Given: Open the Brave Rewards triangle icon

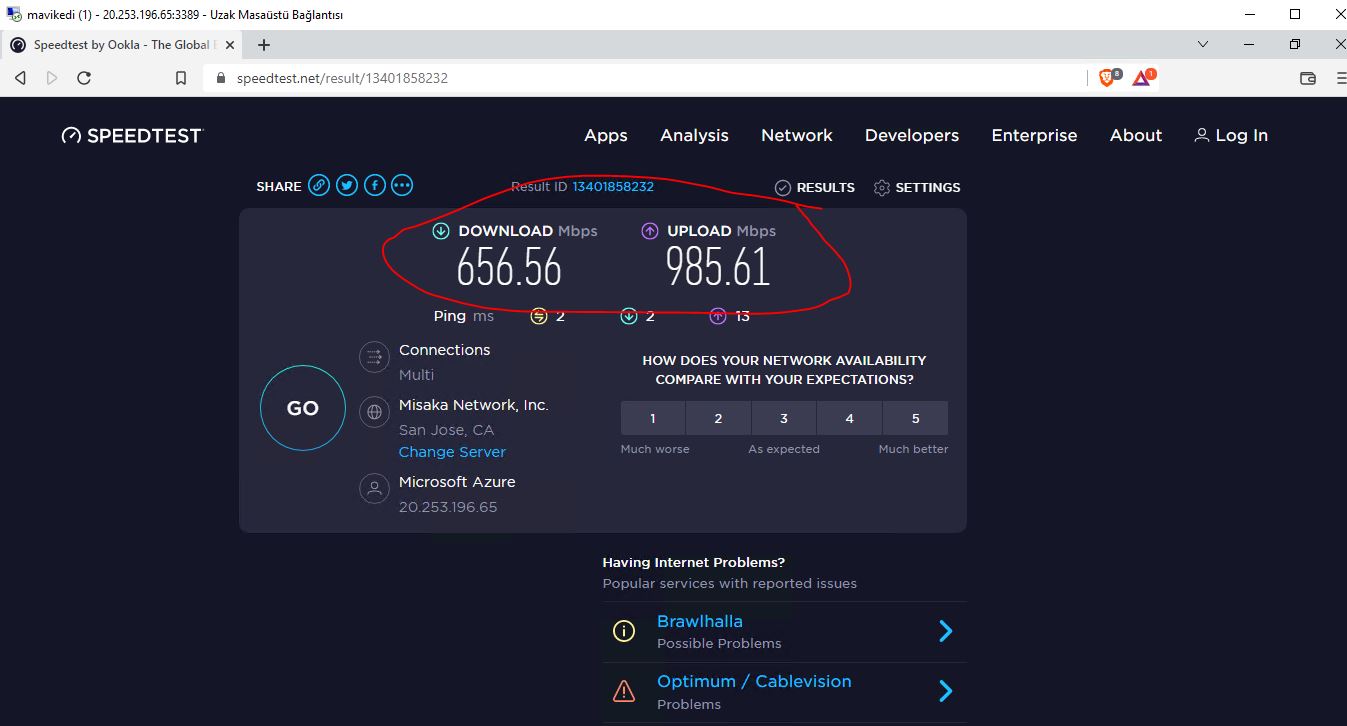Looking at the screenshot, I should [1143, 77].
